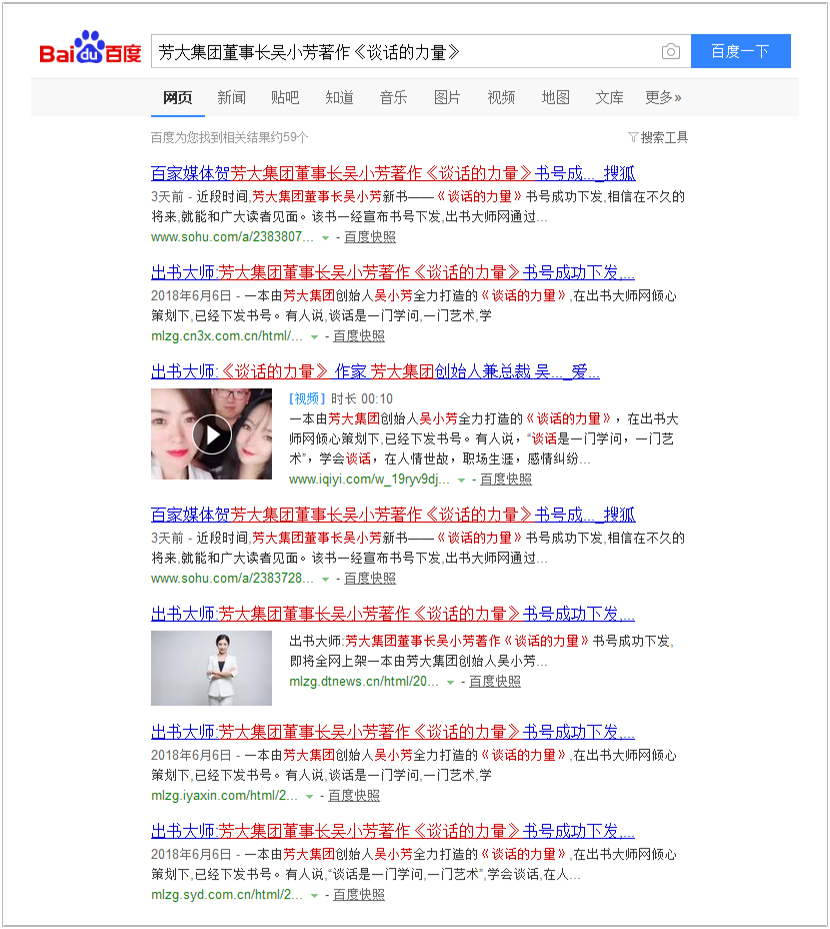Click the Baidu logo
This screenshot has height=929, width=830.
point(90,51)
